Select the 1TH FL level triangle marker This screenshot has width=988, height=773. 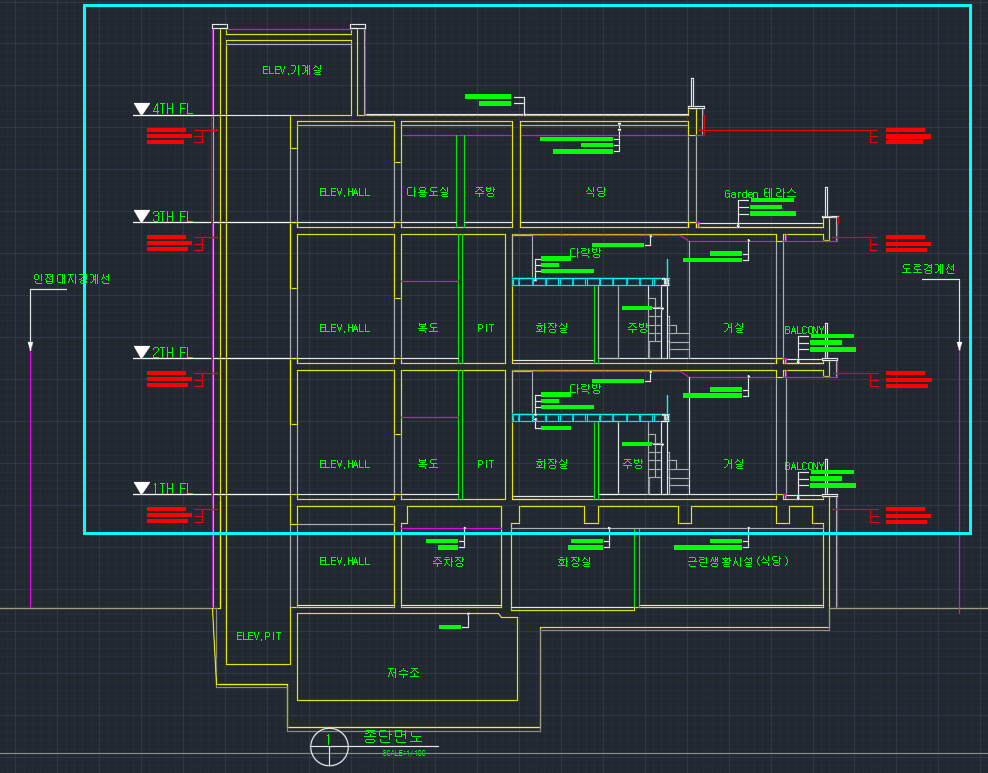[x=141, y=488]
